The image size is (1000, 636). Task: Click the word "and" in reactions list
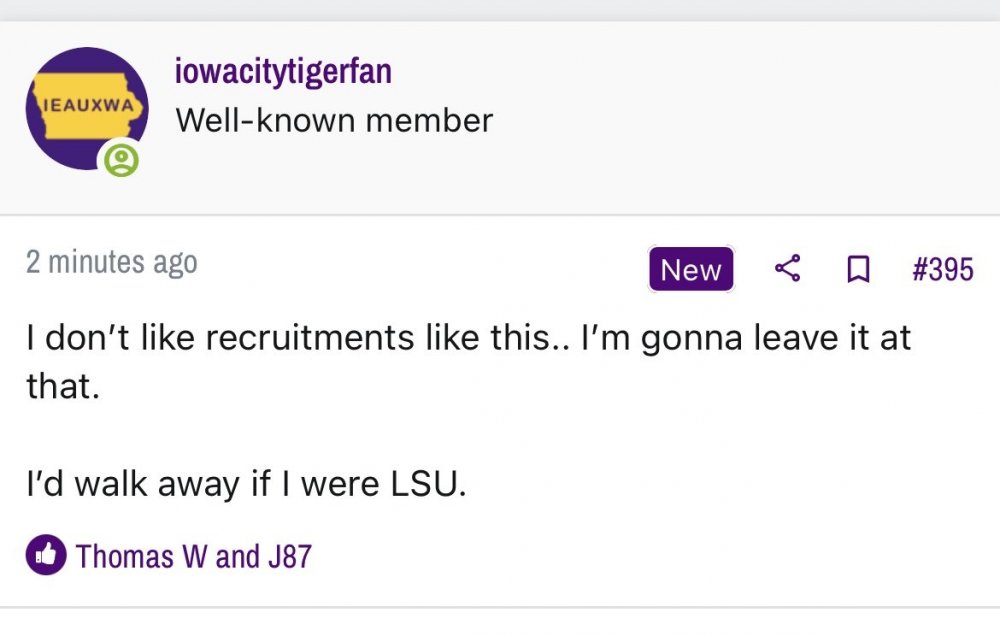[237, 556]
